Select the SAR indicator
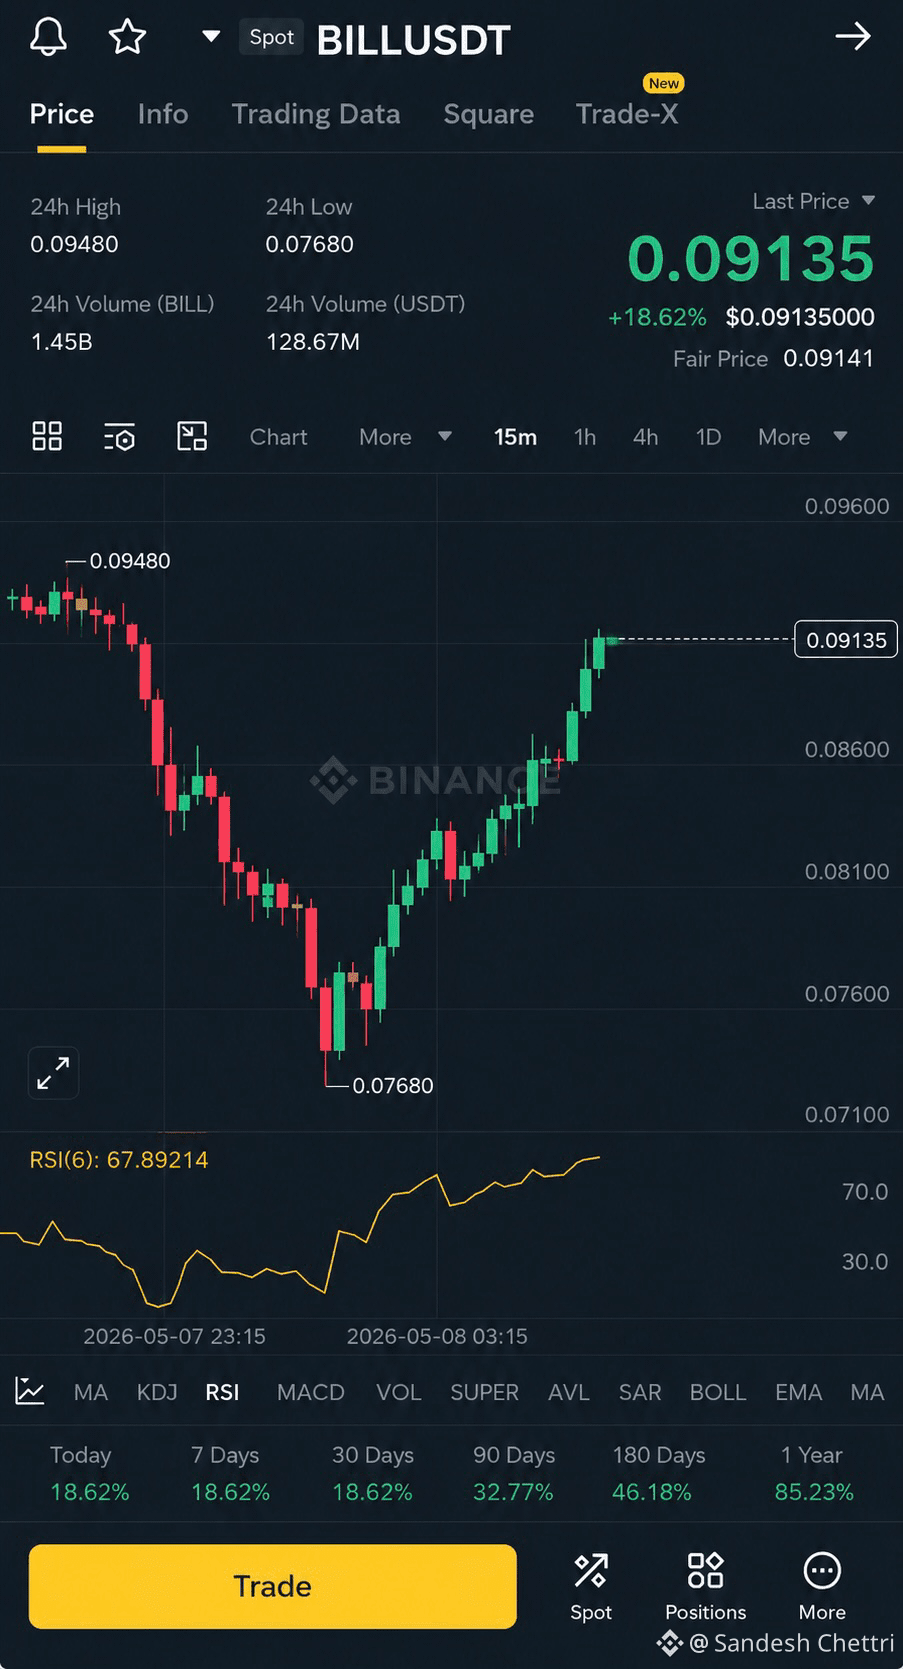The width and height of the screenshot is (903, 1669). coord(640,1392)
